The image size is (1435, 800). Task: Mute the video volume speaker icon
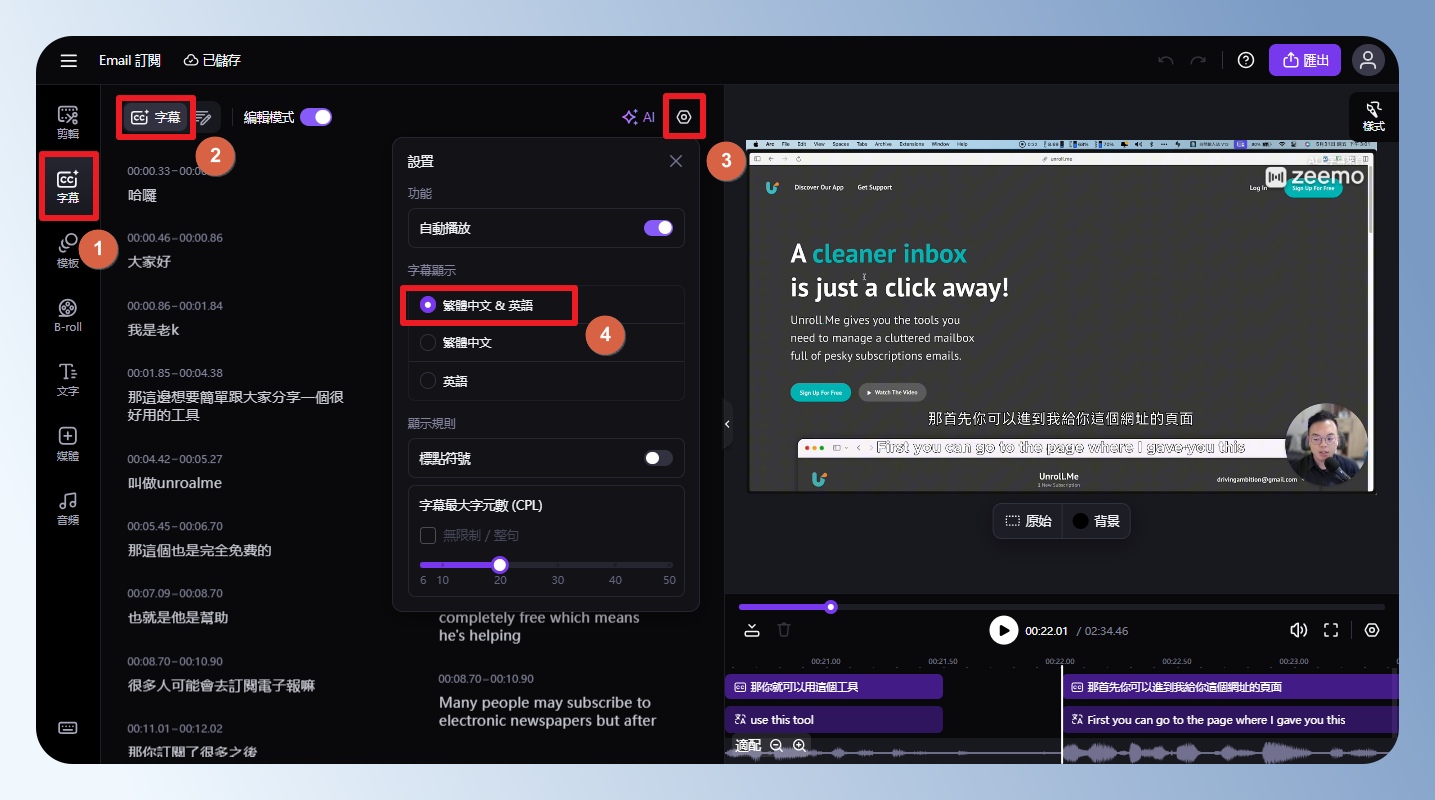1298,630
